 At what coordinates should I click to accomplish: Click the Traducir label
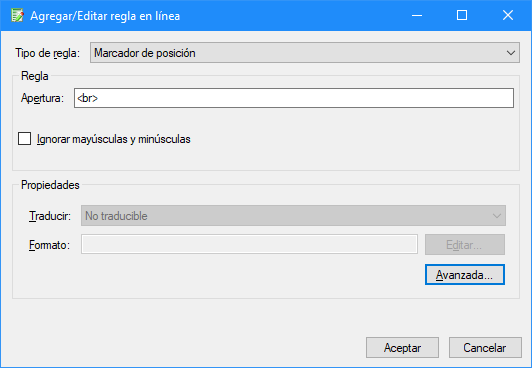50,216
